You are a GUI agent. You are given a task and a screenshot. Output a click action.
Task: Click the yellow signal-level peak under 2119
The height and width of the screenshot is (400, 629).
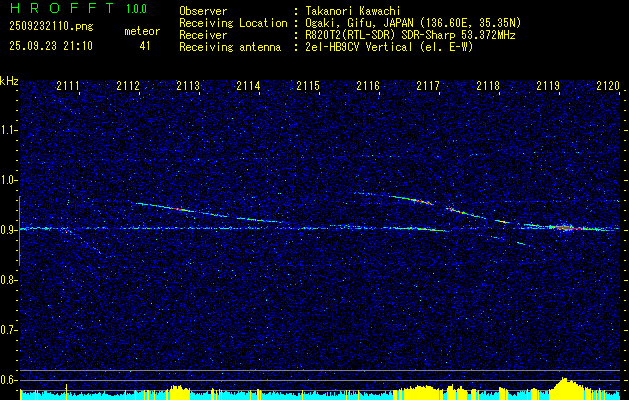click(x=566, y=388)
